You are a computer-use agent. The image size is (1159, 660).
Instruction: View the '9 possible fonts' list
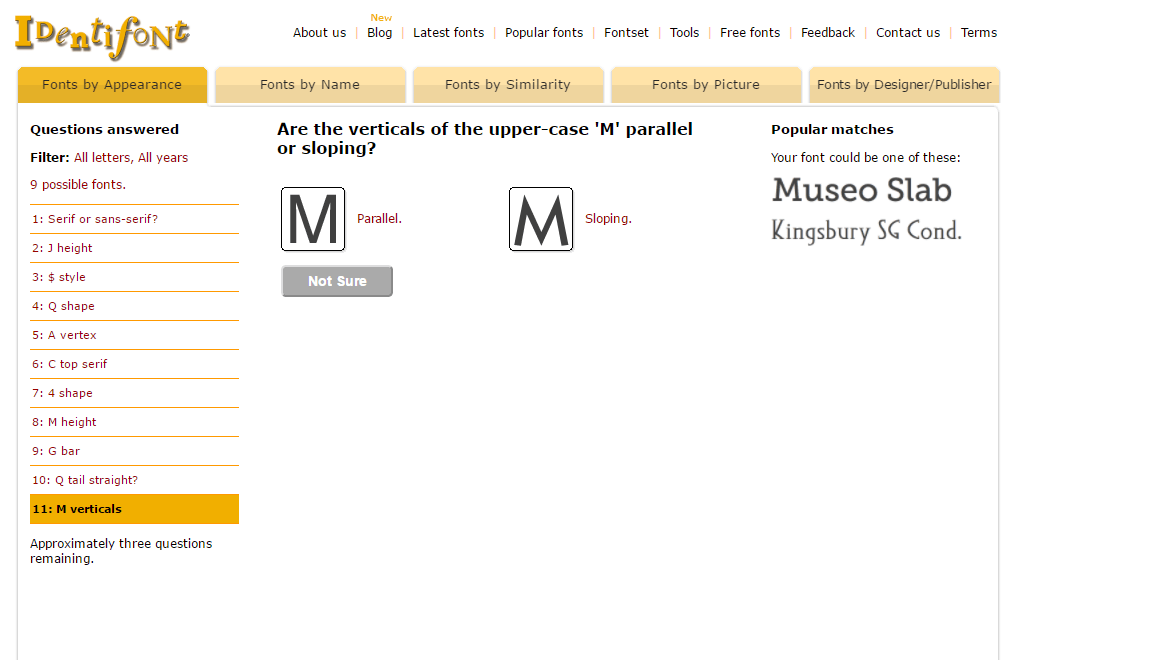click(x=78, y=185)
